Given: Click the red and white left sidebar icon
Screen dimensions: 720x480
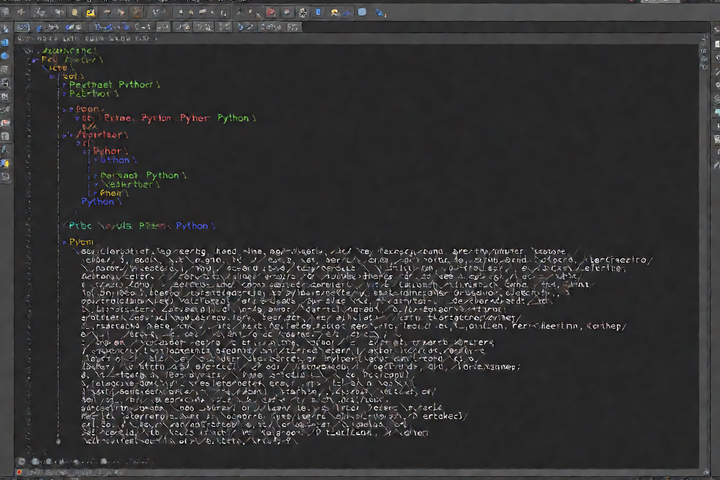Looking at the screenshot, I should (x=5, y=123).
